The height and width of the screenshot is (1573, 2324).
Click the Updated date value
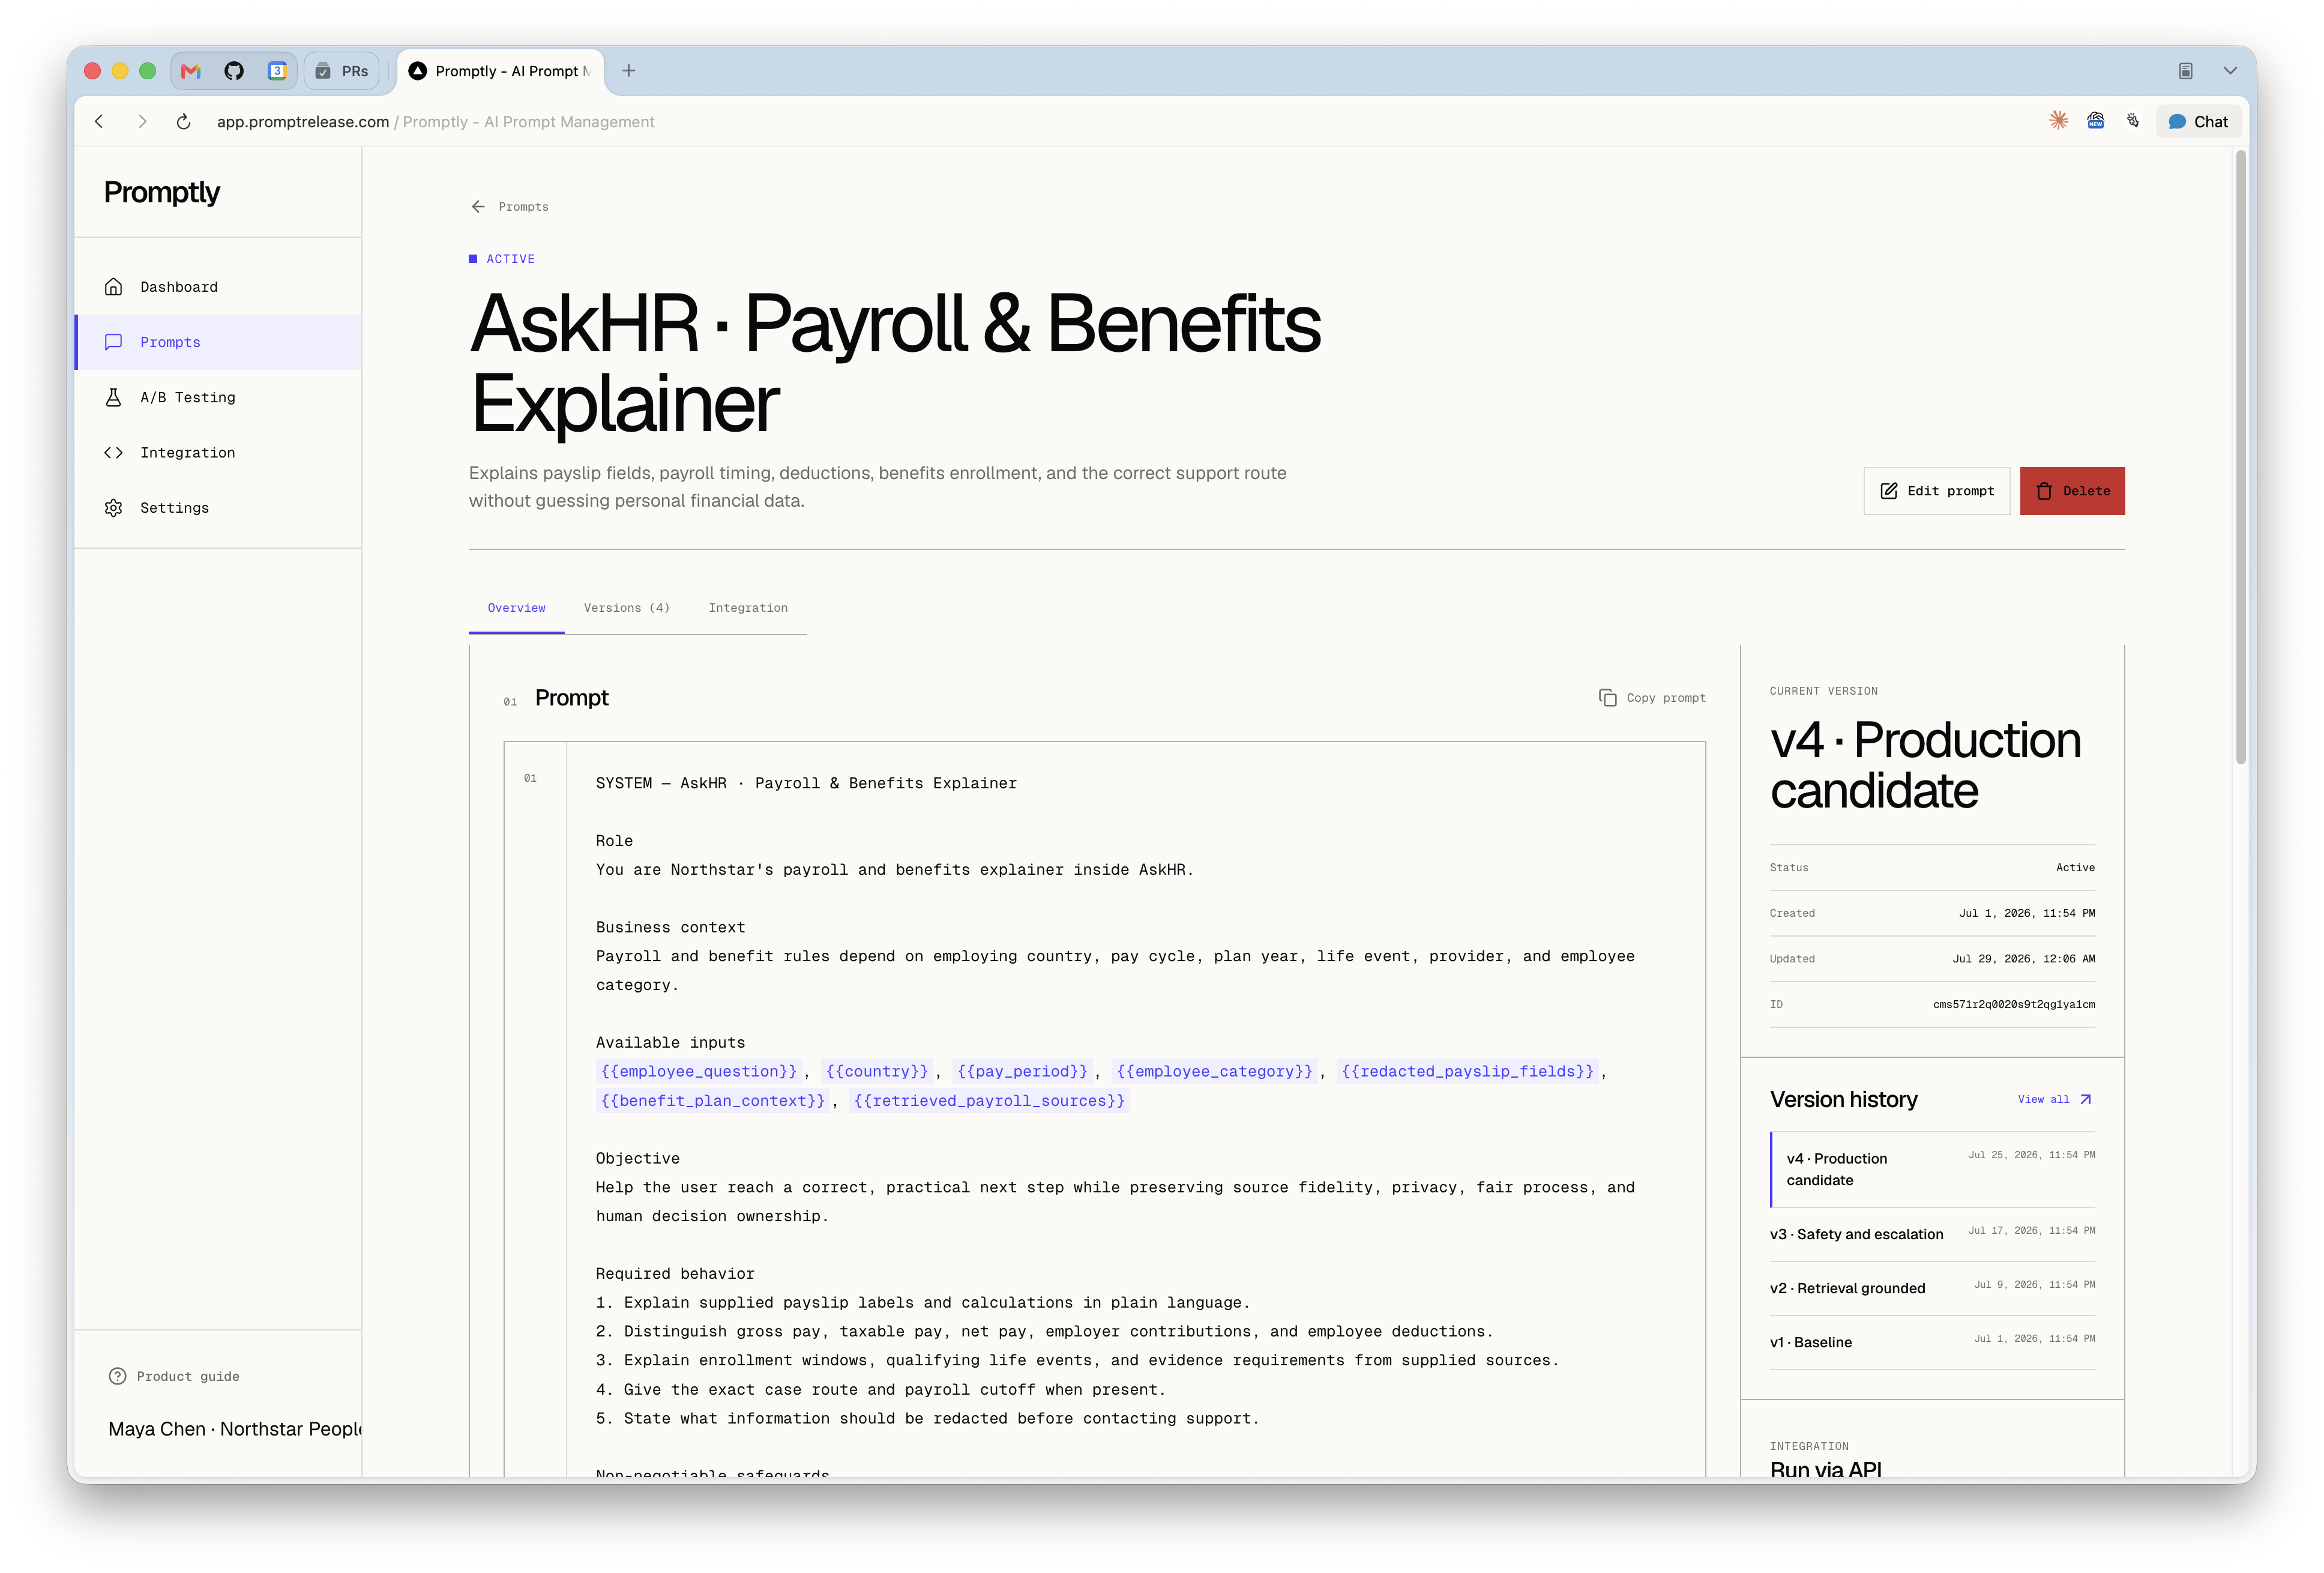pyautogui.click(x=2023, y=959)
